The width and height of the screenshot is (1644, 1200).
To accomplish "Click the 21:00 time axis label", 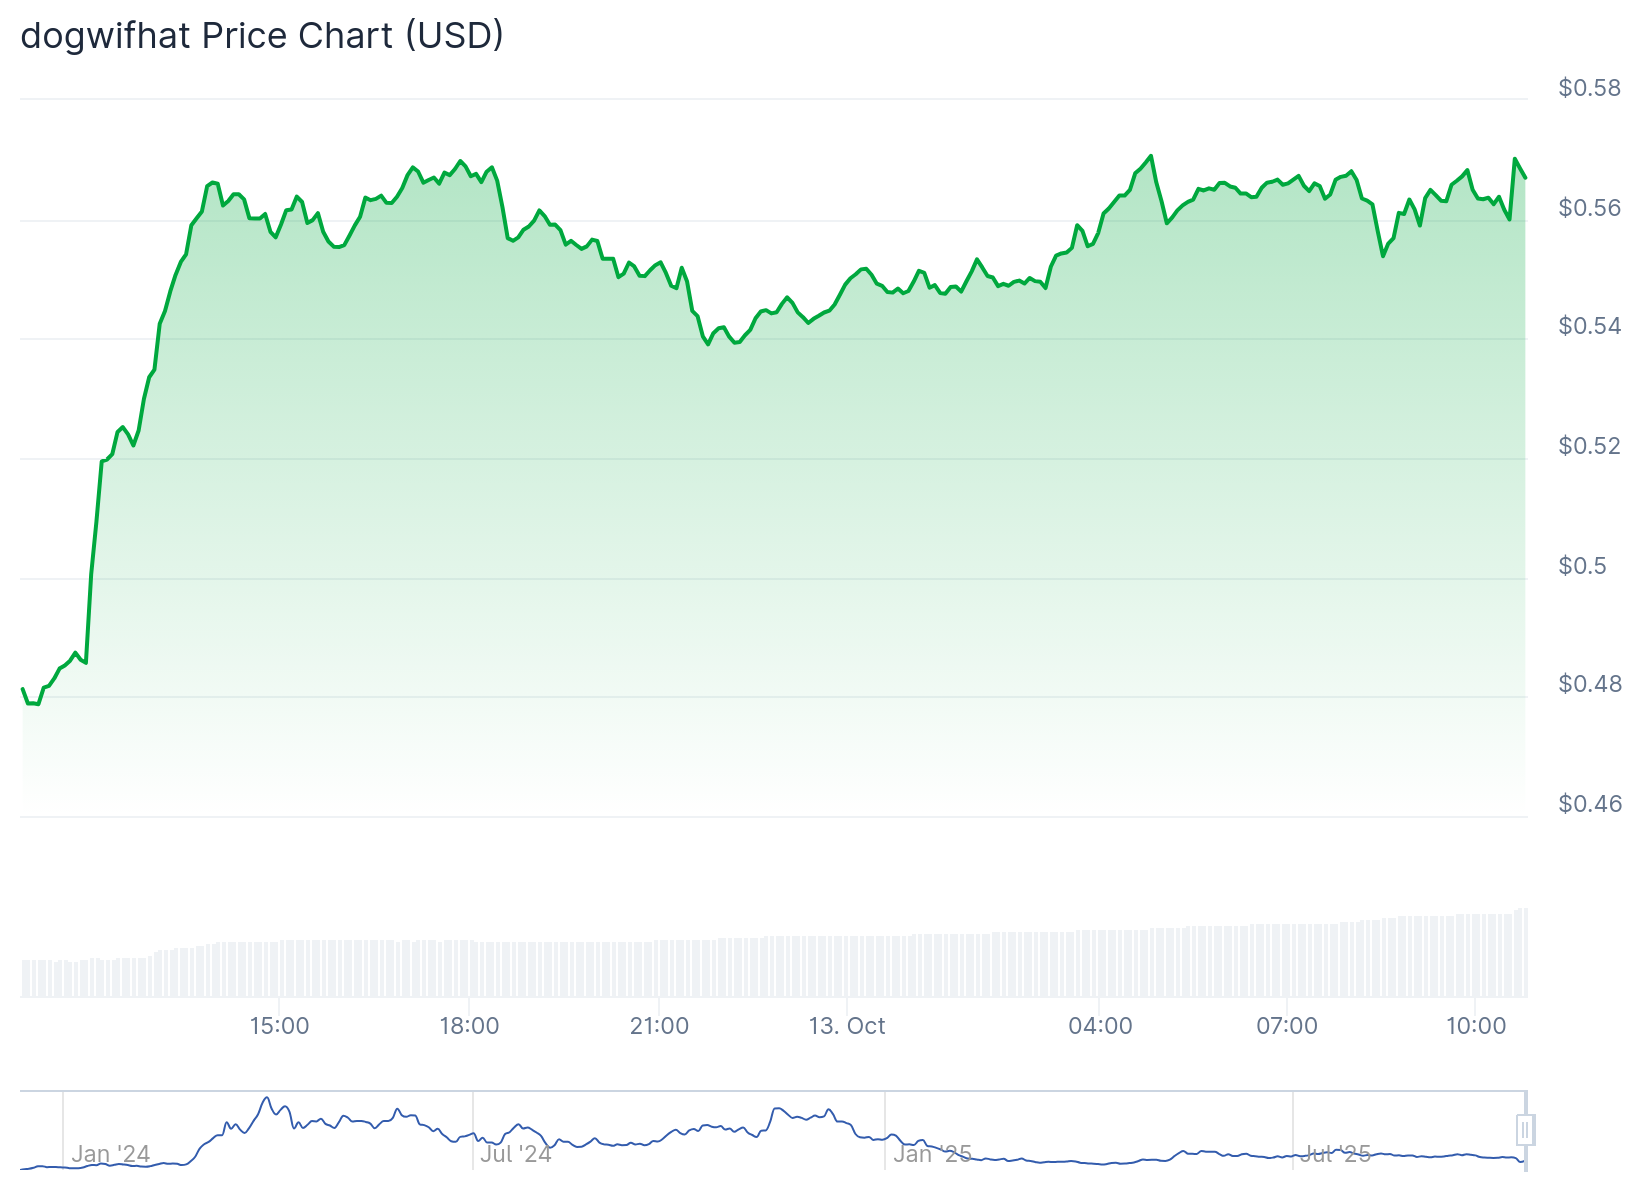I will [x=659, y=1026].
